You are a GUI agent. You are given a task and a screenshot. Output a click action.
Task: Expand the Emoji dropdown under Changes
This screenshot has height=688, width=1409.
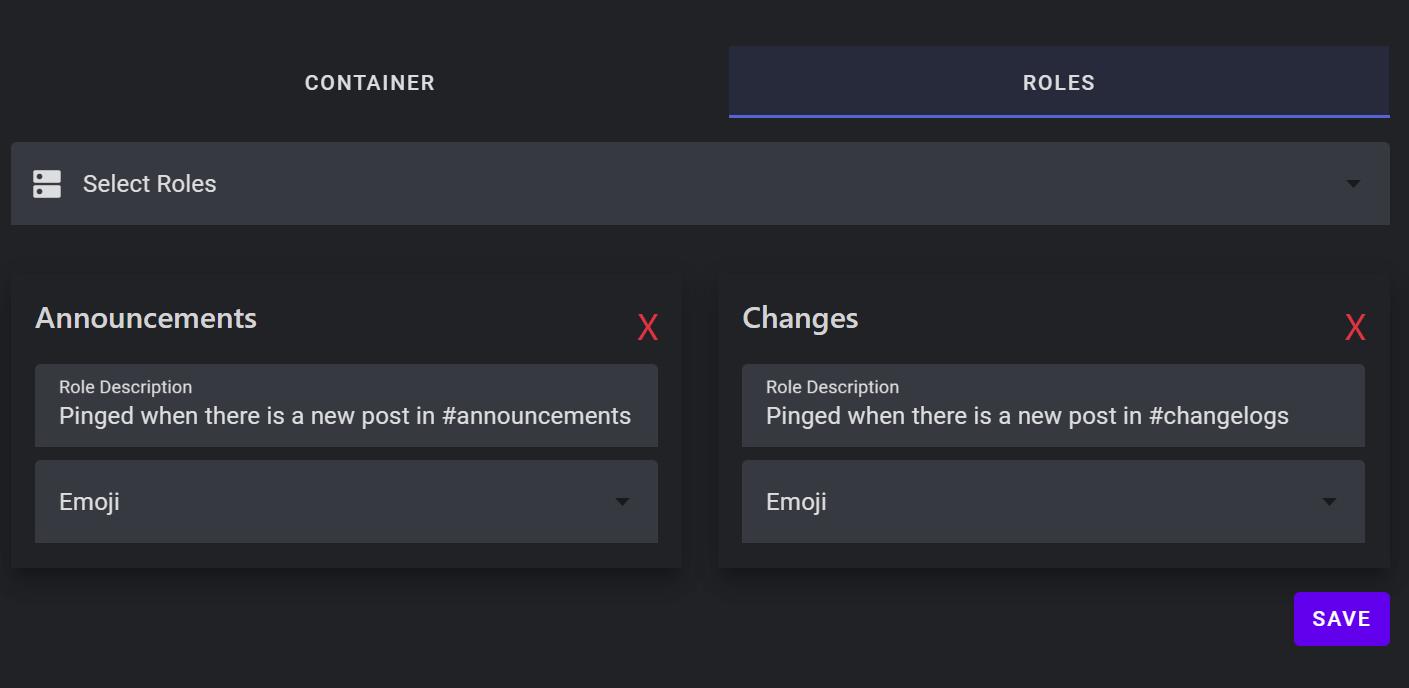[1053, 501]
